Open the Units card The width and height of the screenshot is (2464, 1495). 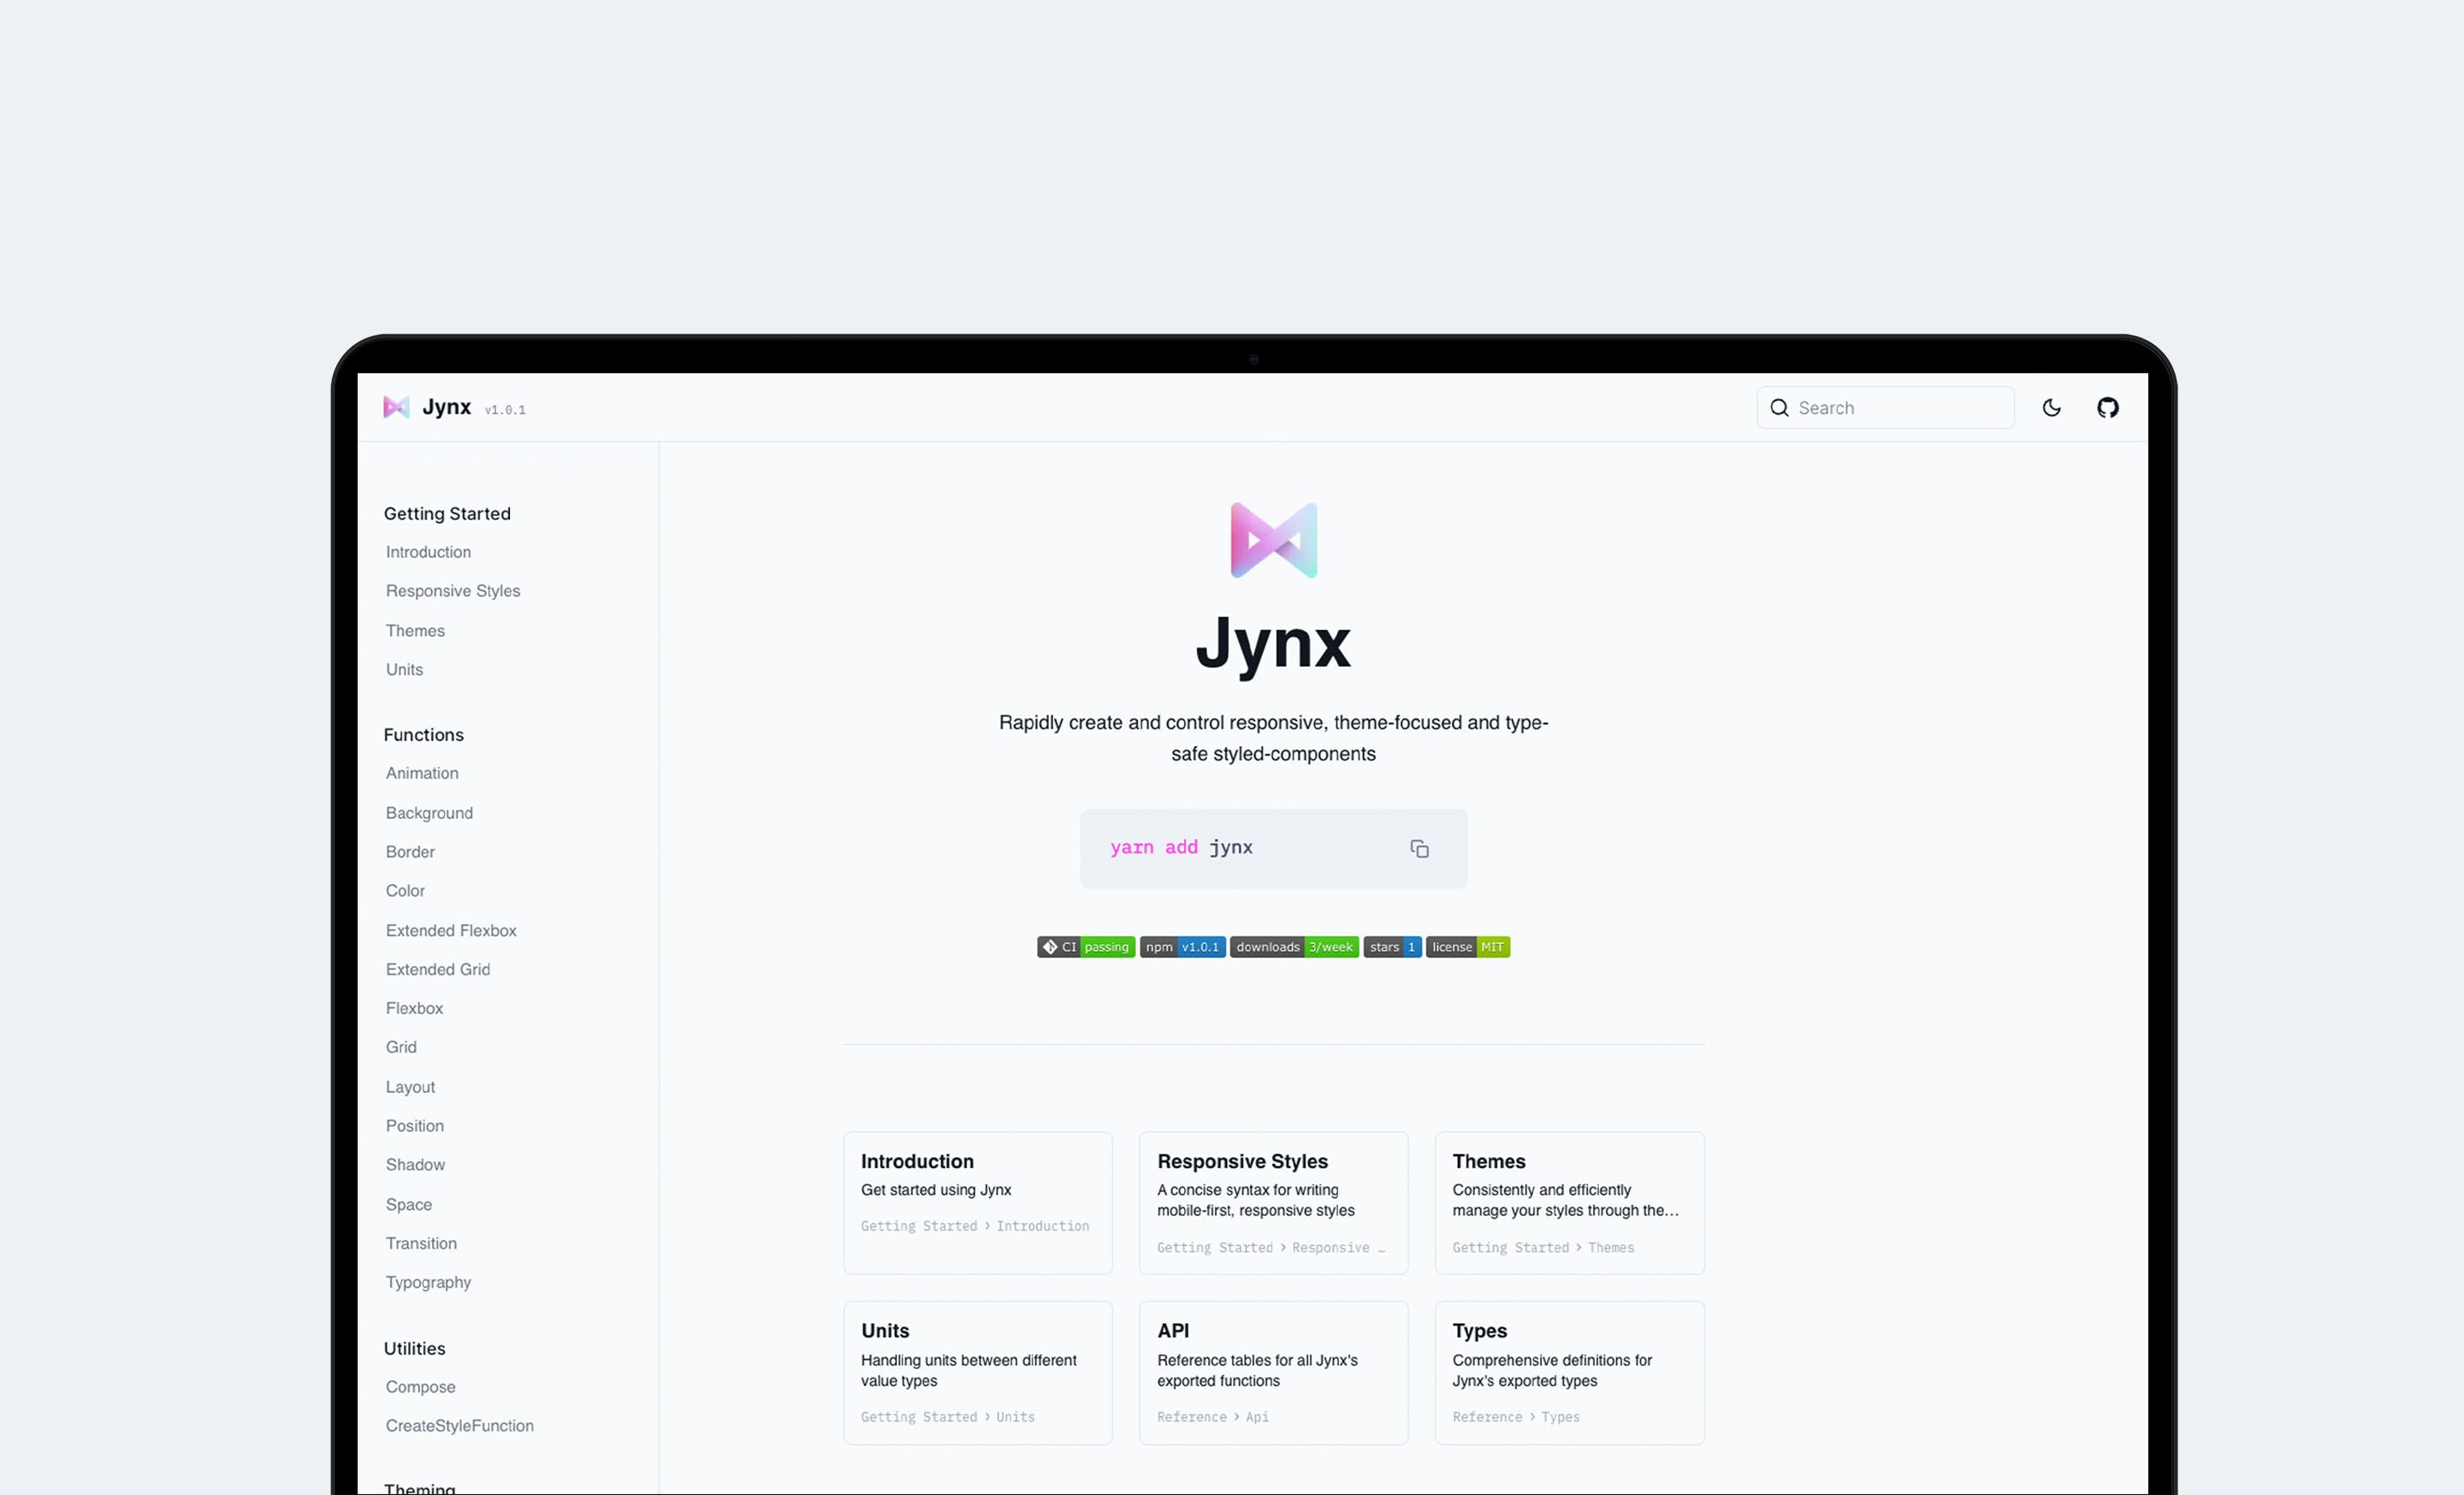pyautogui.click(x=977, y=1371)
